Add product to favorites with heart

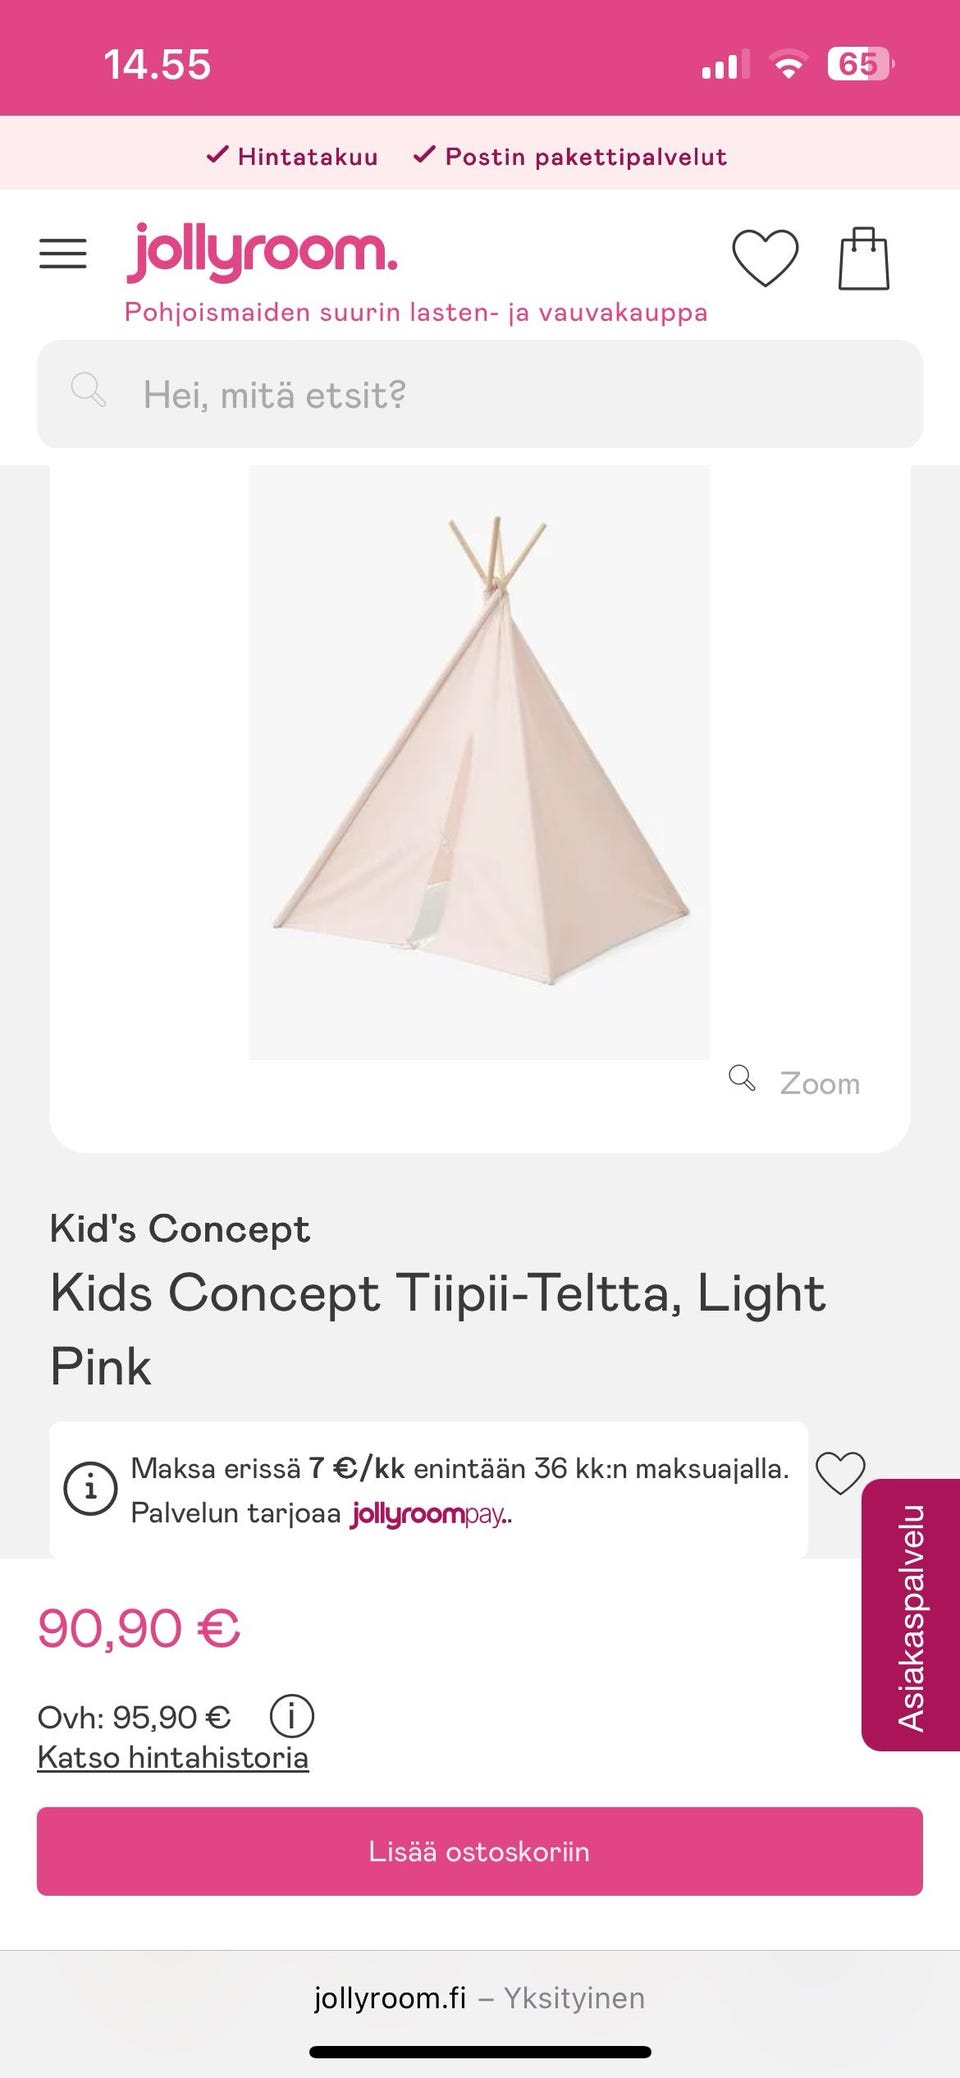pos(840,1473)
